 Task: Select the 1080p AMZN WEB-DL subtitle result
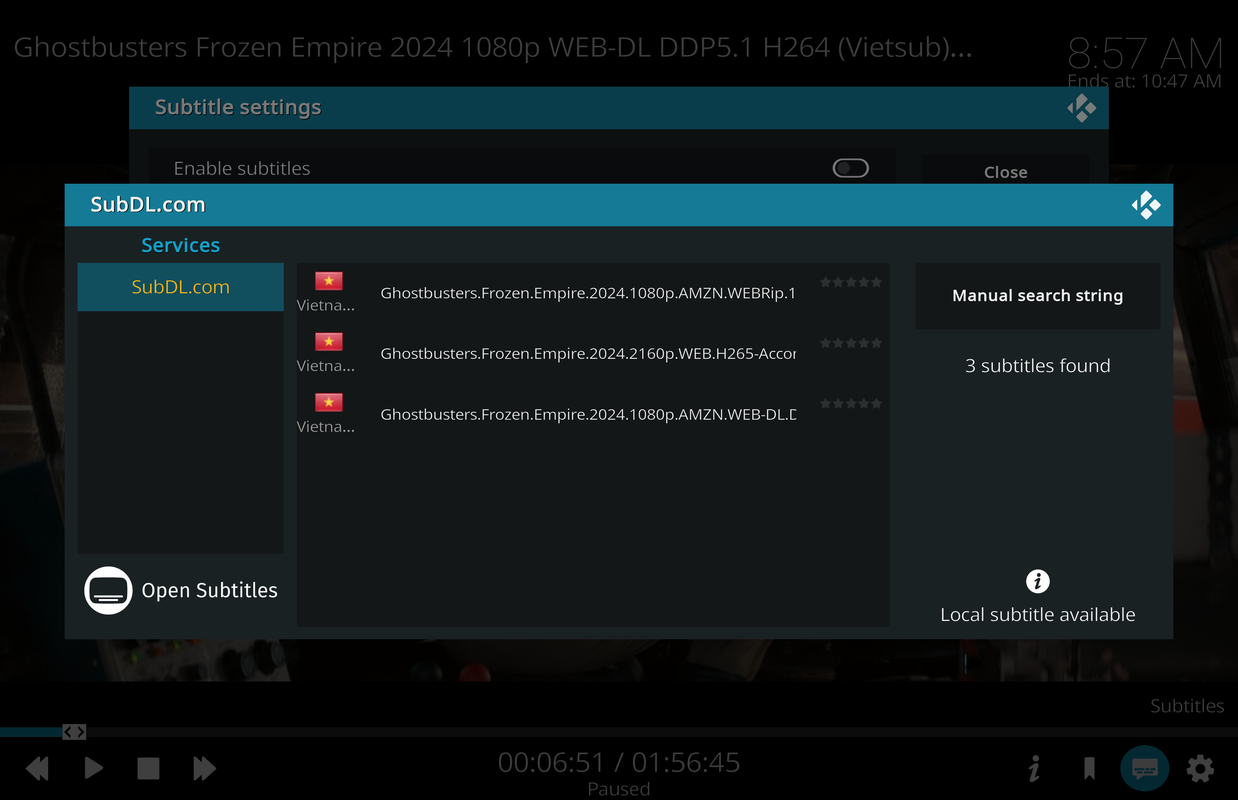(592, 415)
